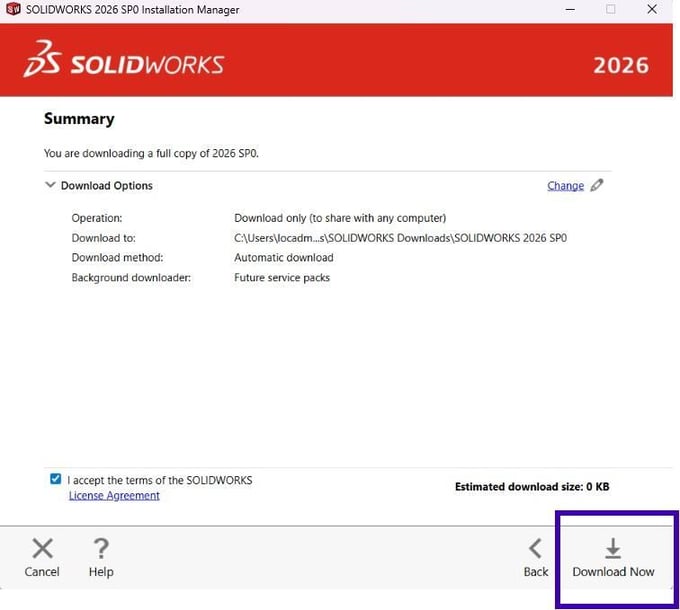This screenshot has width=680, height=610.
Task: Go back to the previous installer step
Action: point(536,558)
